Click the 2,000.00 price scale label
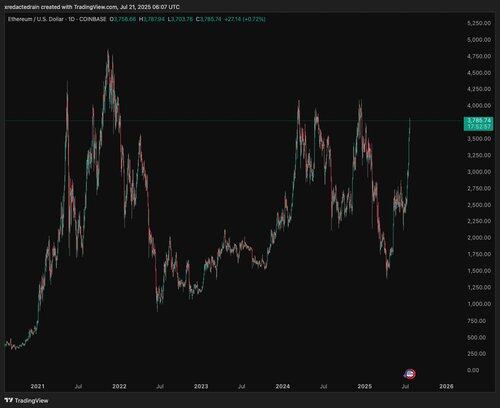 pos(479,238)
